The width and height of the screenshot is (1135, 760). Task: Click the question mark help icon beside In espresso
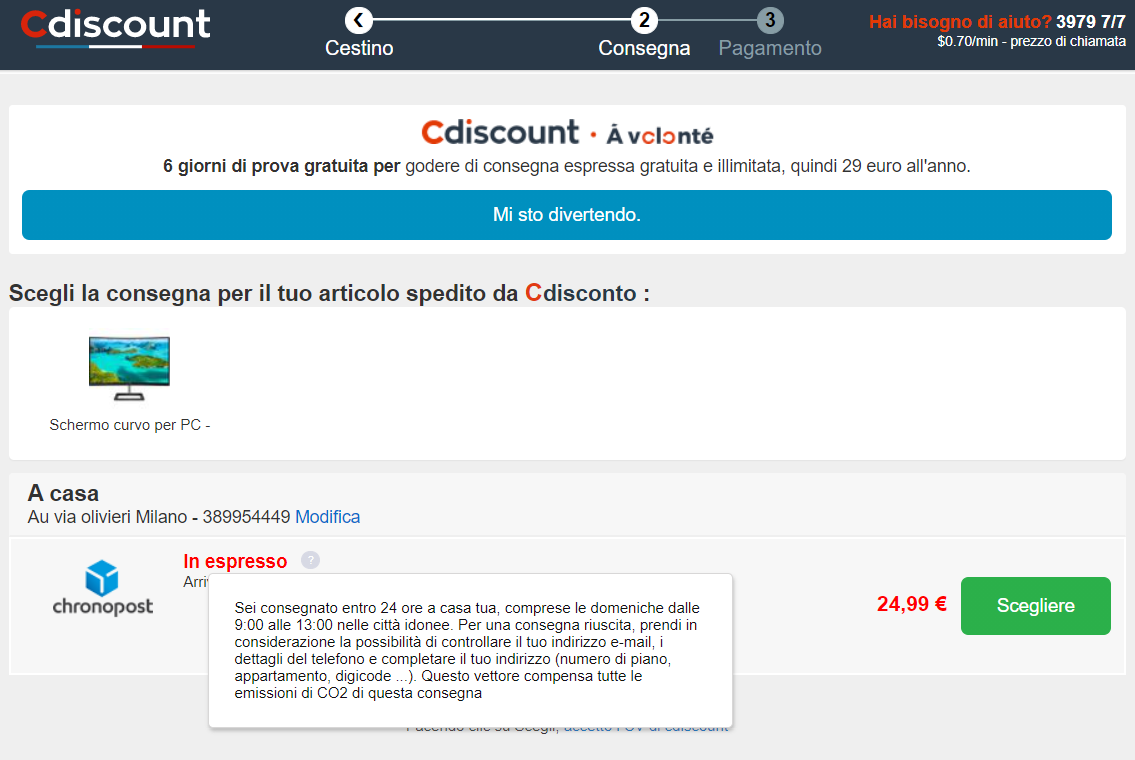pyautogui.click(x=311, y=560)
